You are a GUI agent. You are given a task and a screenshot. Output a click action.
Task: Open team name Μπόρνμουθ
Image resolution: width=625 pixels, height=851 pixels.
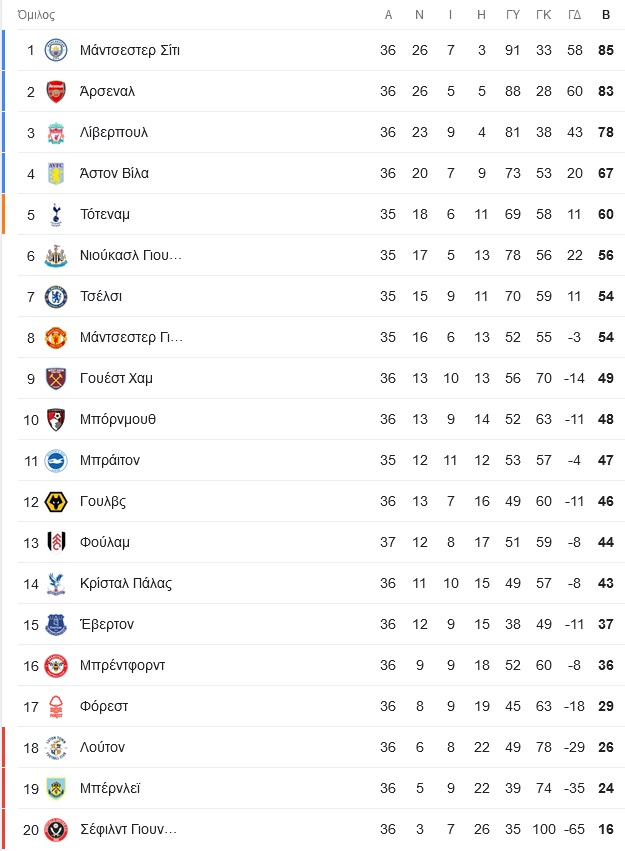coord(118,419)
